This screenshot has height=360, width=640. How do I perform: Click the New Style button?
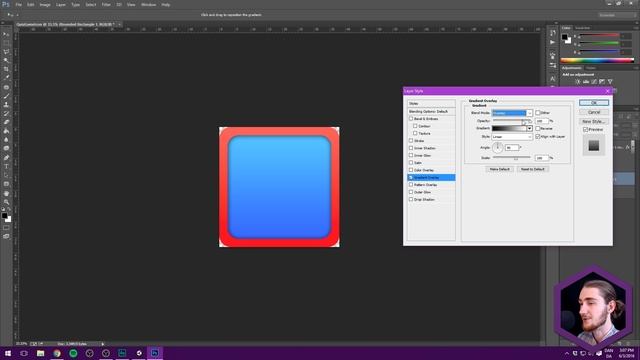pos(594,122)
